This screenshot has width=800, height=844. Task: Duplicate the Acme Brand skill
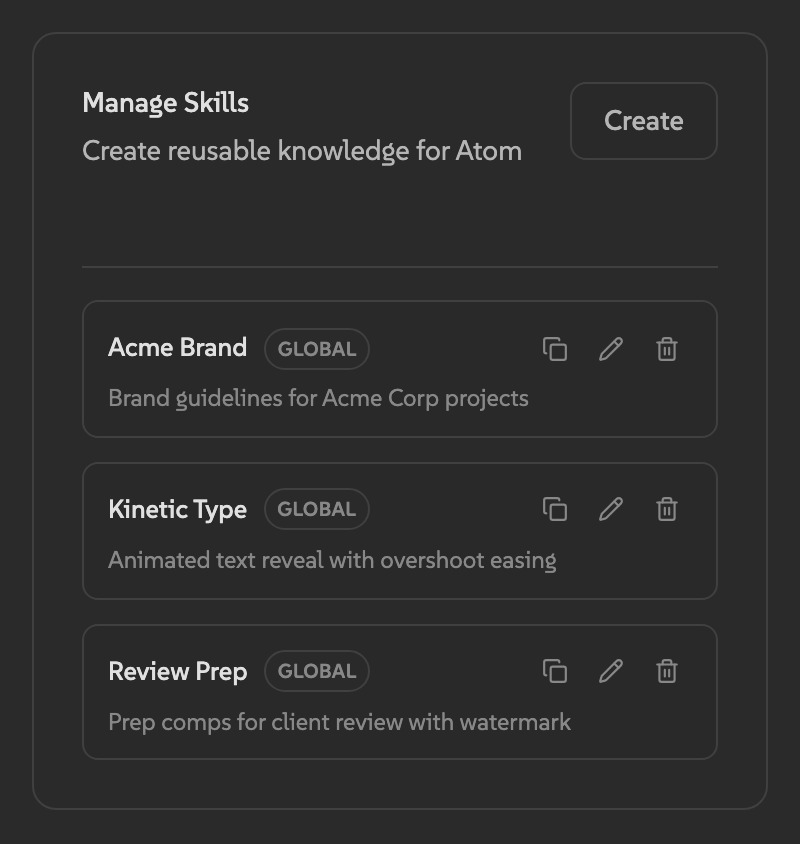click(556, 349)
